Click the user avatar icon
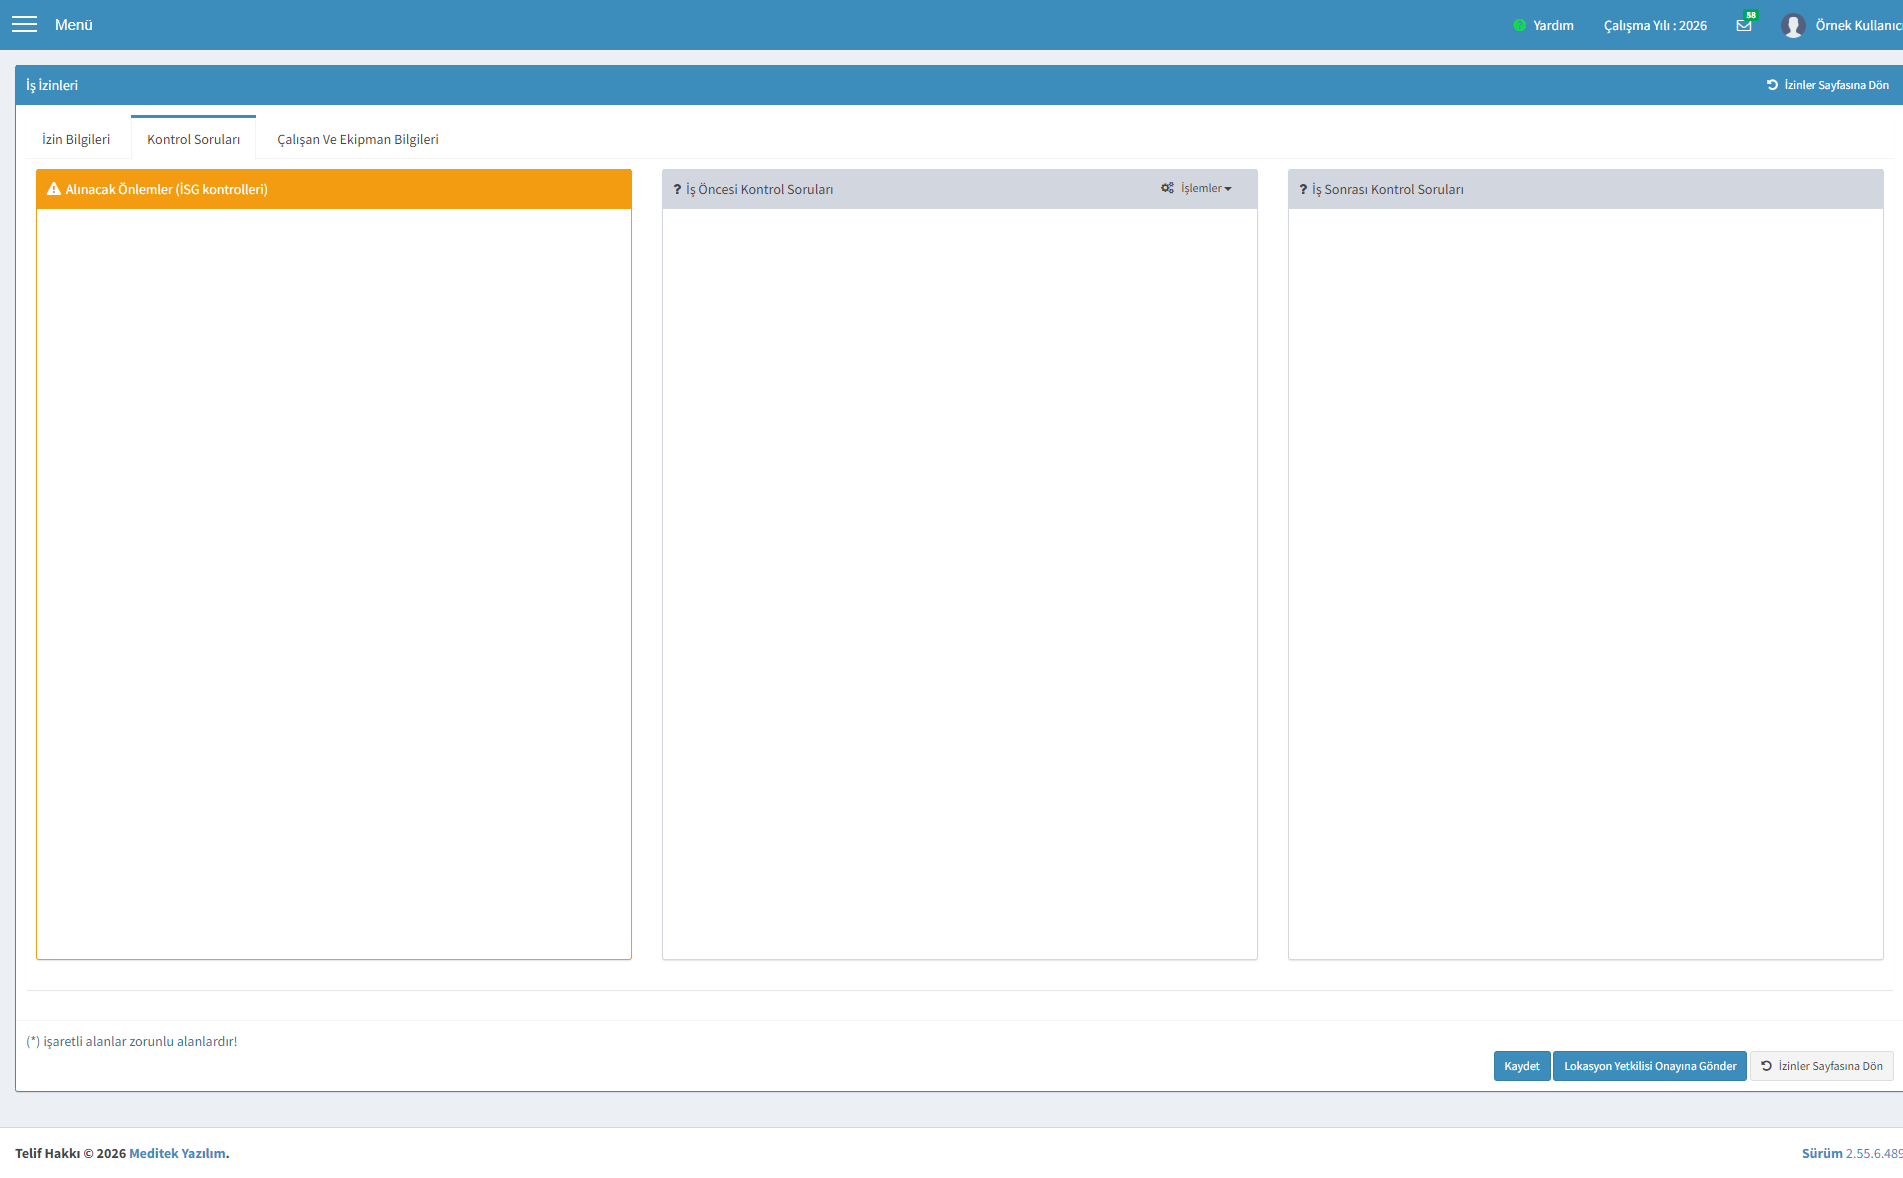 click(x=1792, y=25)
